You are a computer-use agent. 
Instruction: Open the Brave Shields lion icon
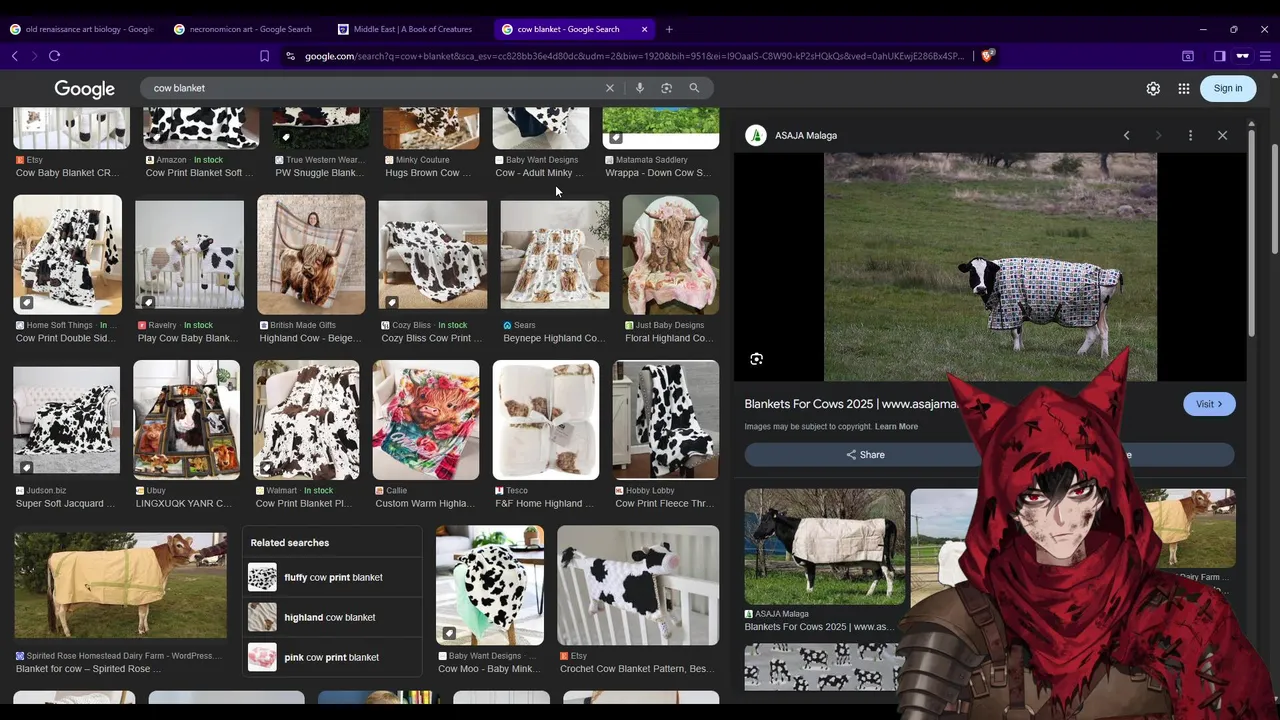pyautogui.click(x=987, y=56)
